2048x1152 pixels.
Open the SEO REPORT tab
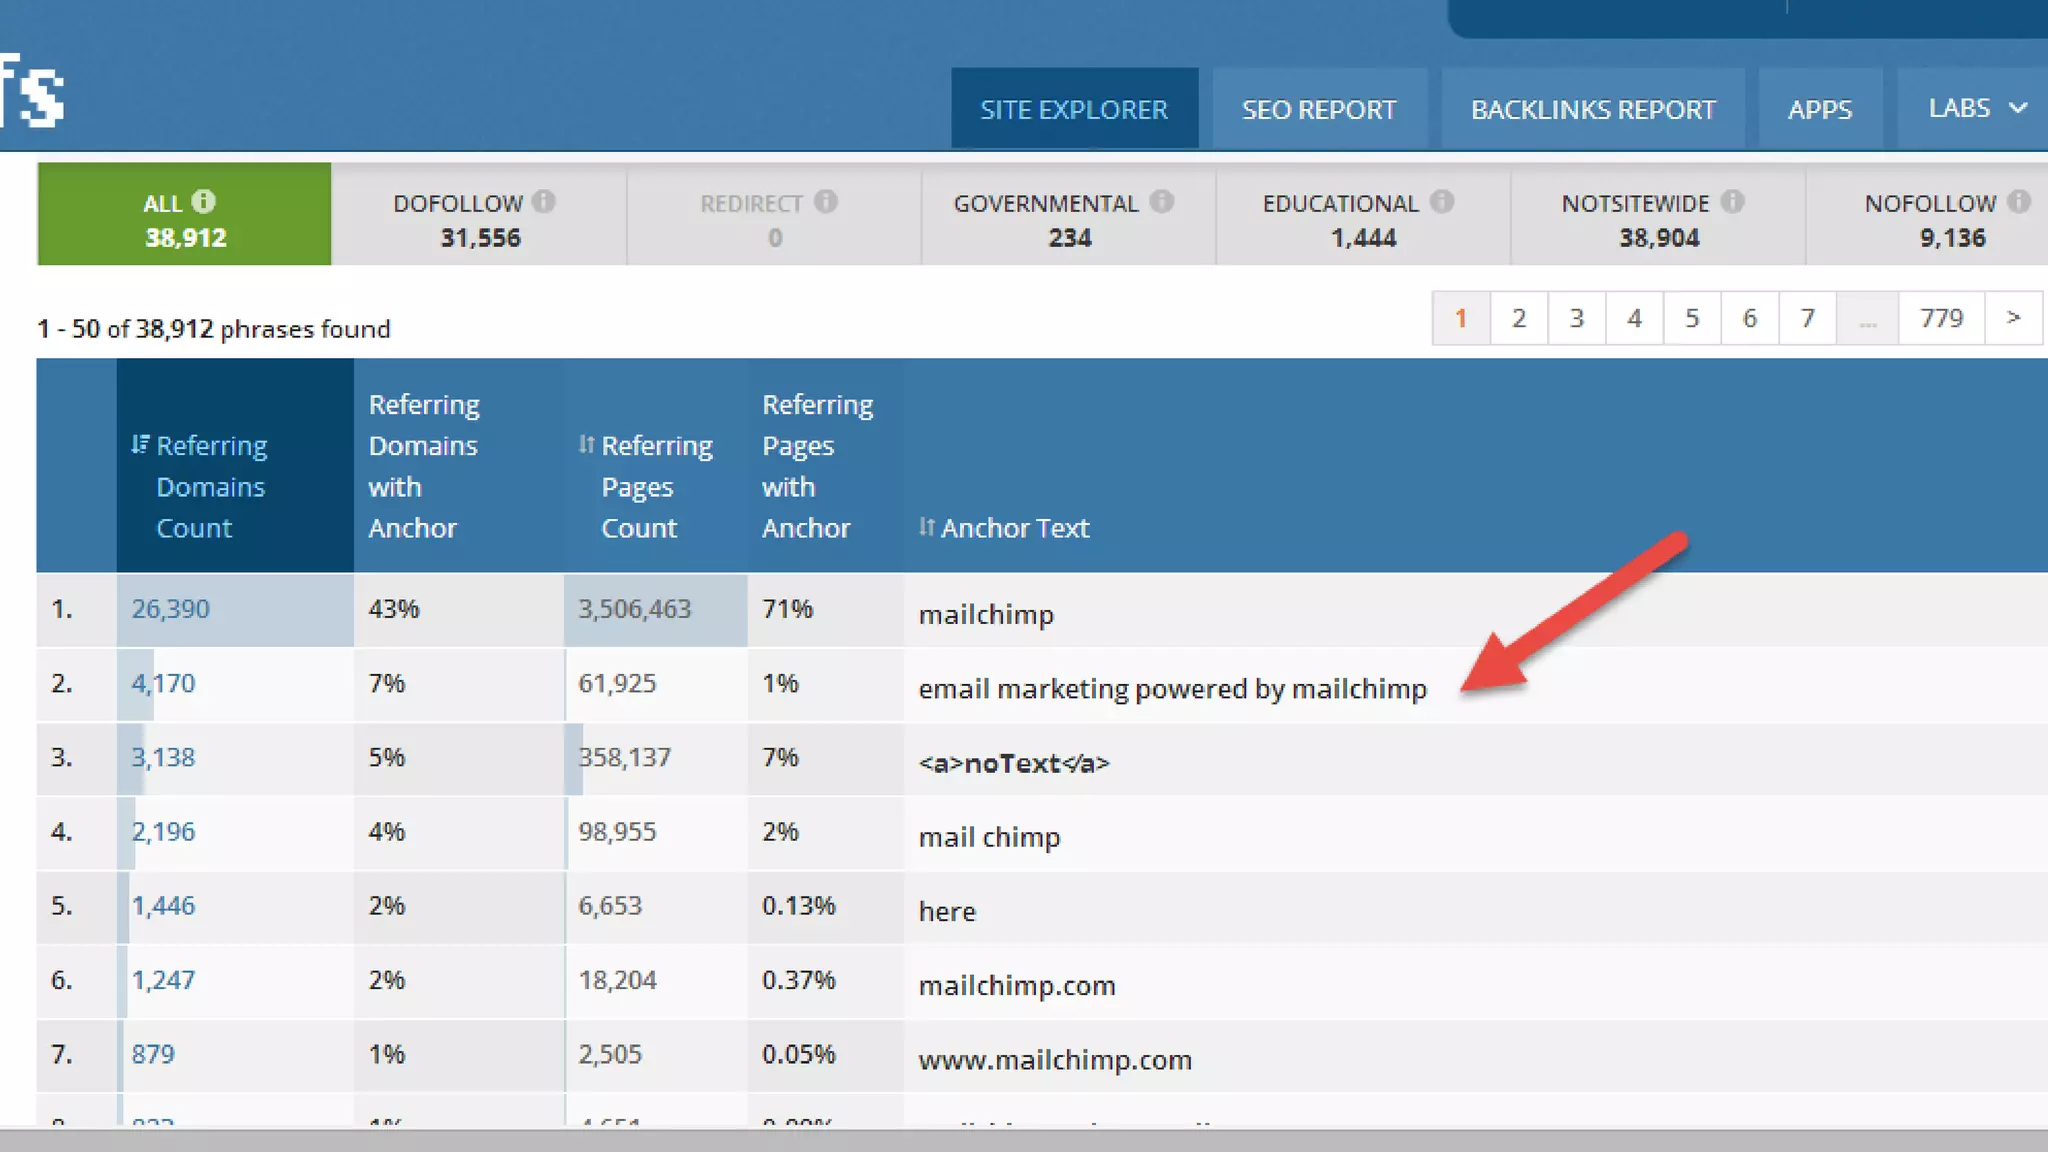(x=1318, y=109)
